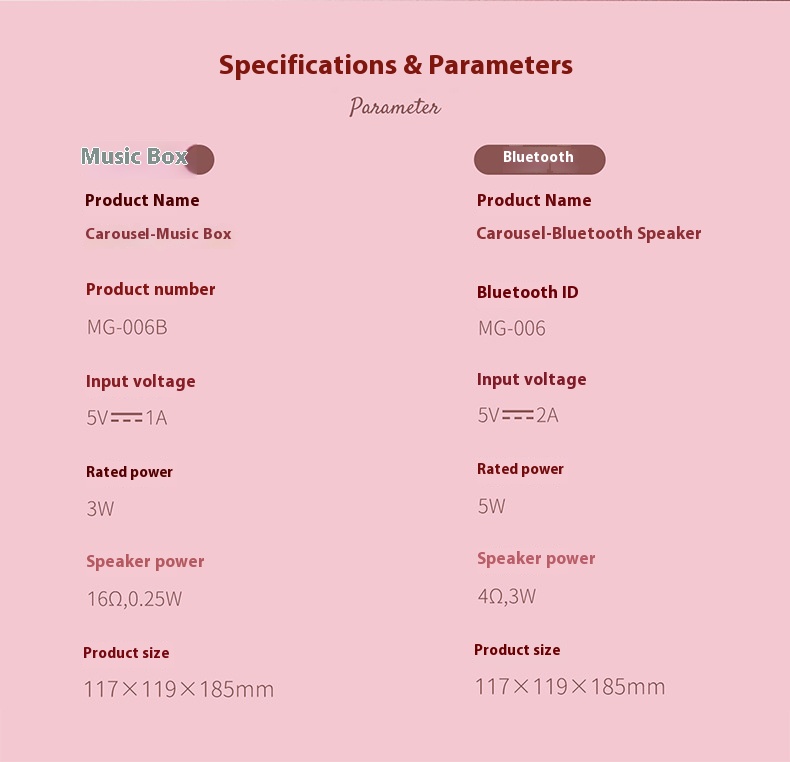Viewport: 790px width, 762px height.
Task: Click Product size label under Music Box
Action: (x=126, y=653)
